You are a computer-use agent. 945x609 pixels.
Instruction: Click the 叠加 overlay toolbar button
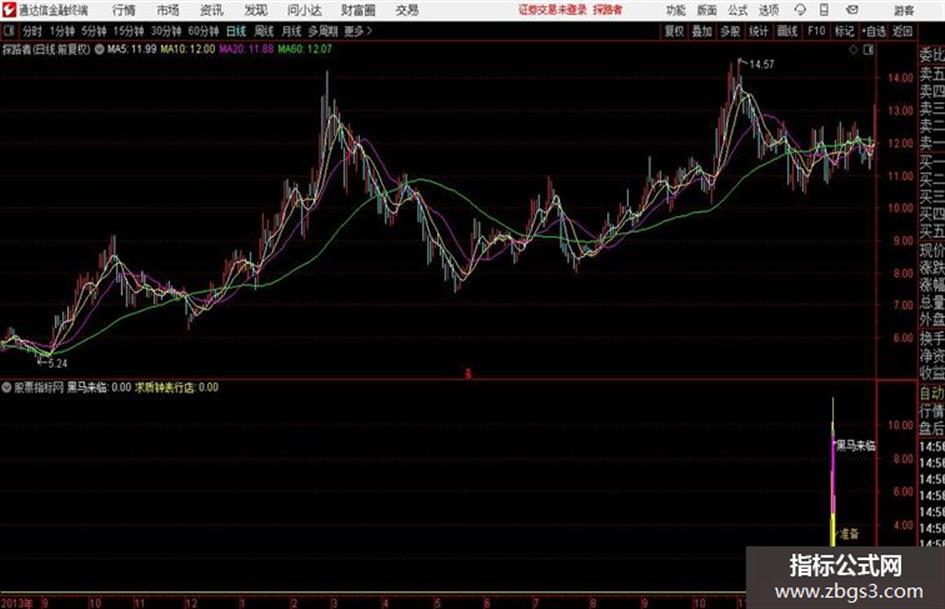coord(702,31)
